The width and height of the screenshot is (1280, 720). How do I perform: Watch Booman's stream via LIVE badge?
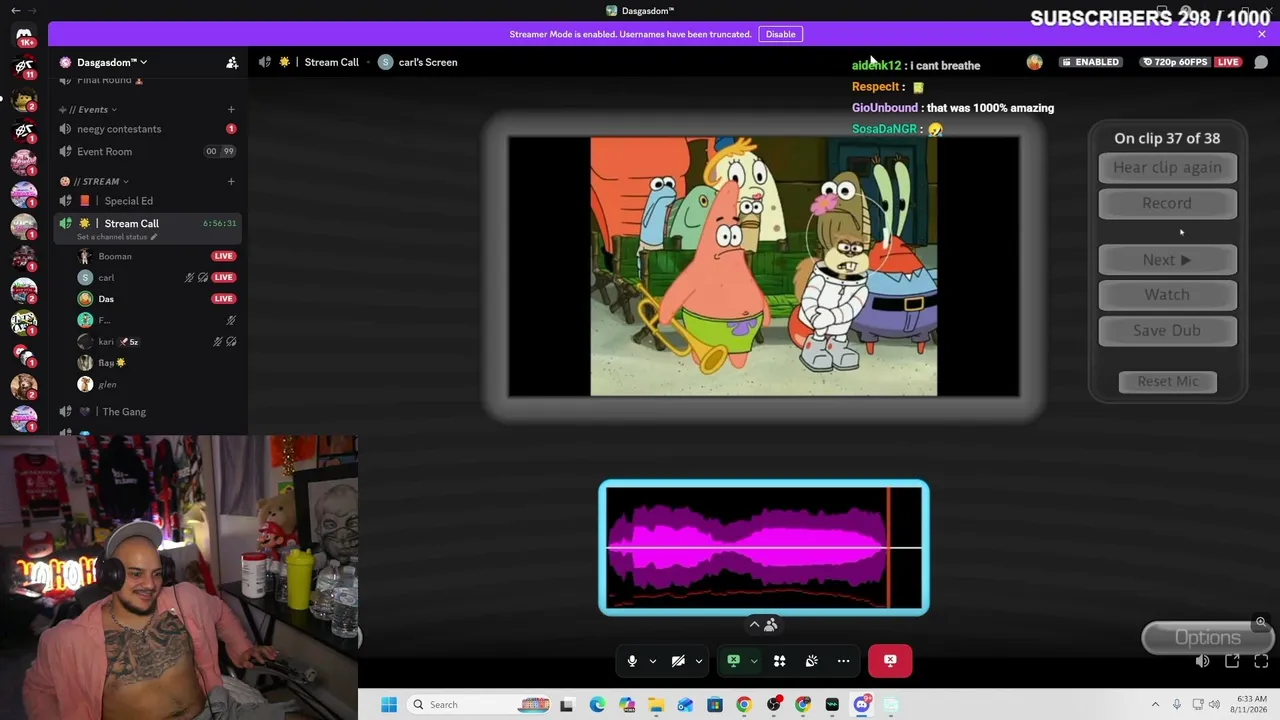(224, 256)
